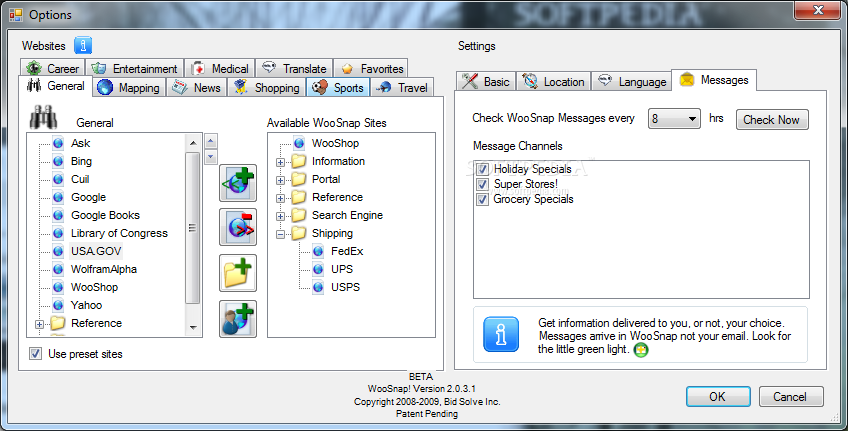Select the Shipping folder label
848x431 pixels.
[x=332, y=233]
